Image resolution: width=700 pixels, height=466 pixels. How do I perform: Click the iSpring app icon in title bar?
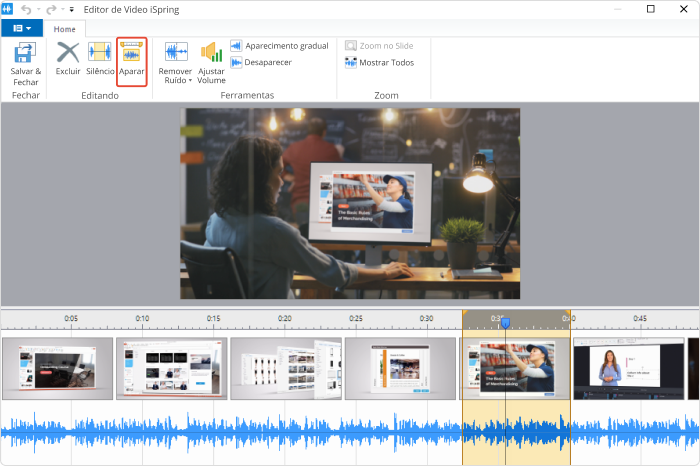pos(8,9)
